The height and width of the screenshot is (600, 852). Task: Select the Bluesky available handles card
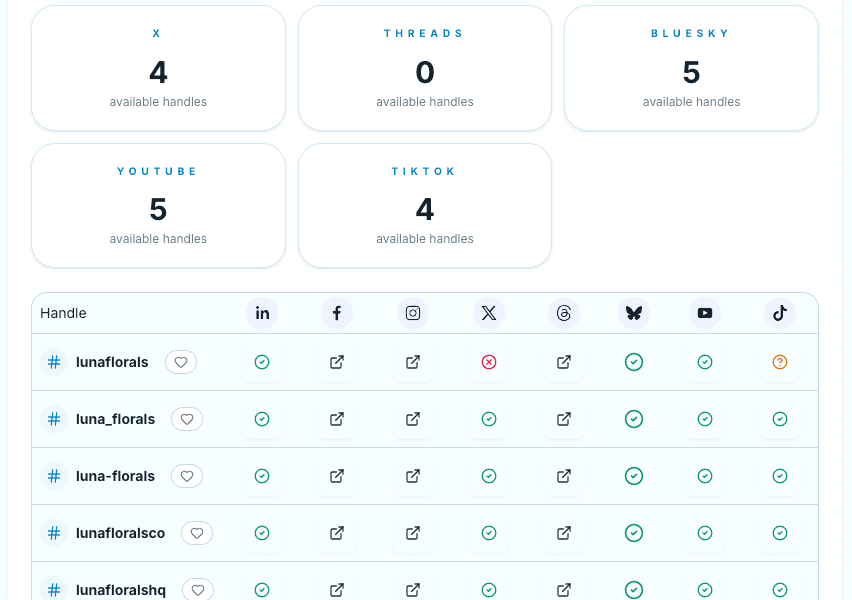coord(691,68)
